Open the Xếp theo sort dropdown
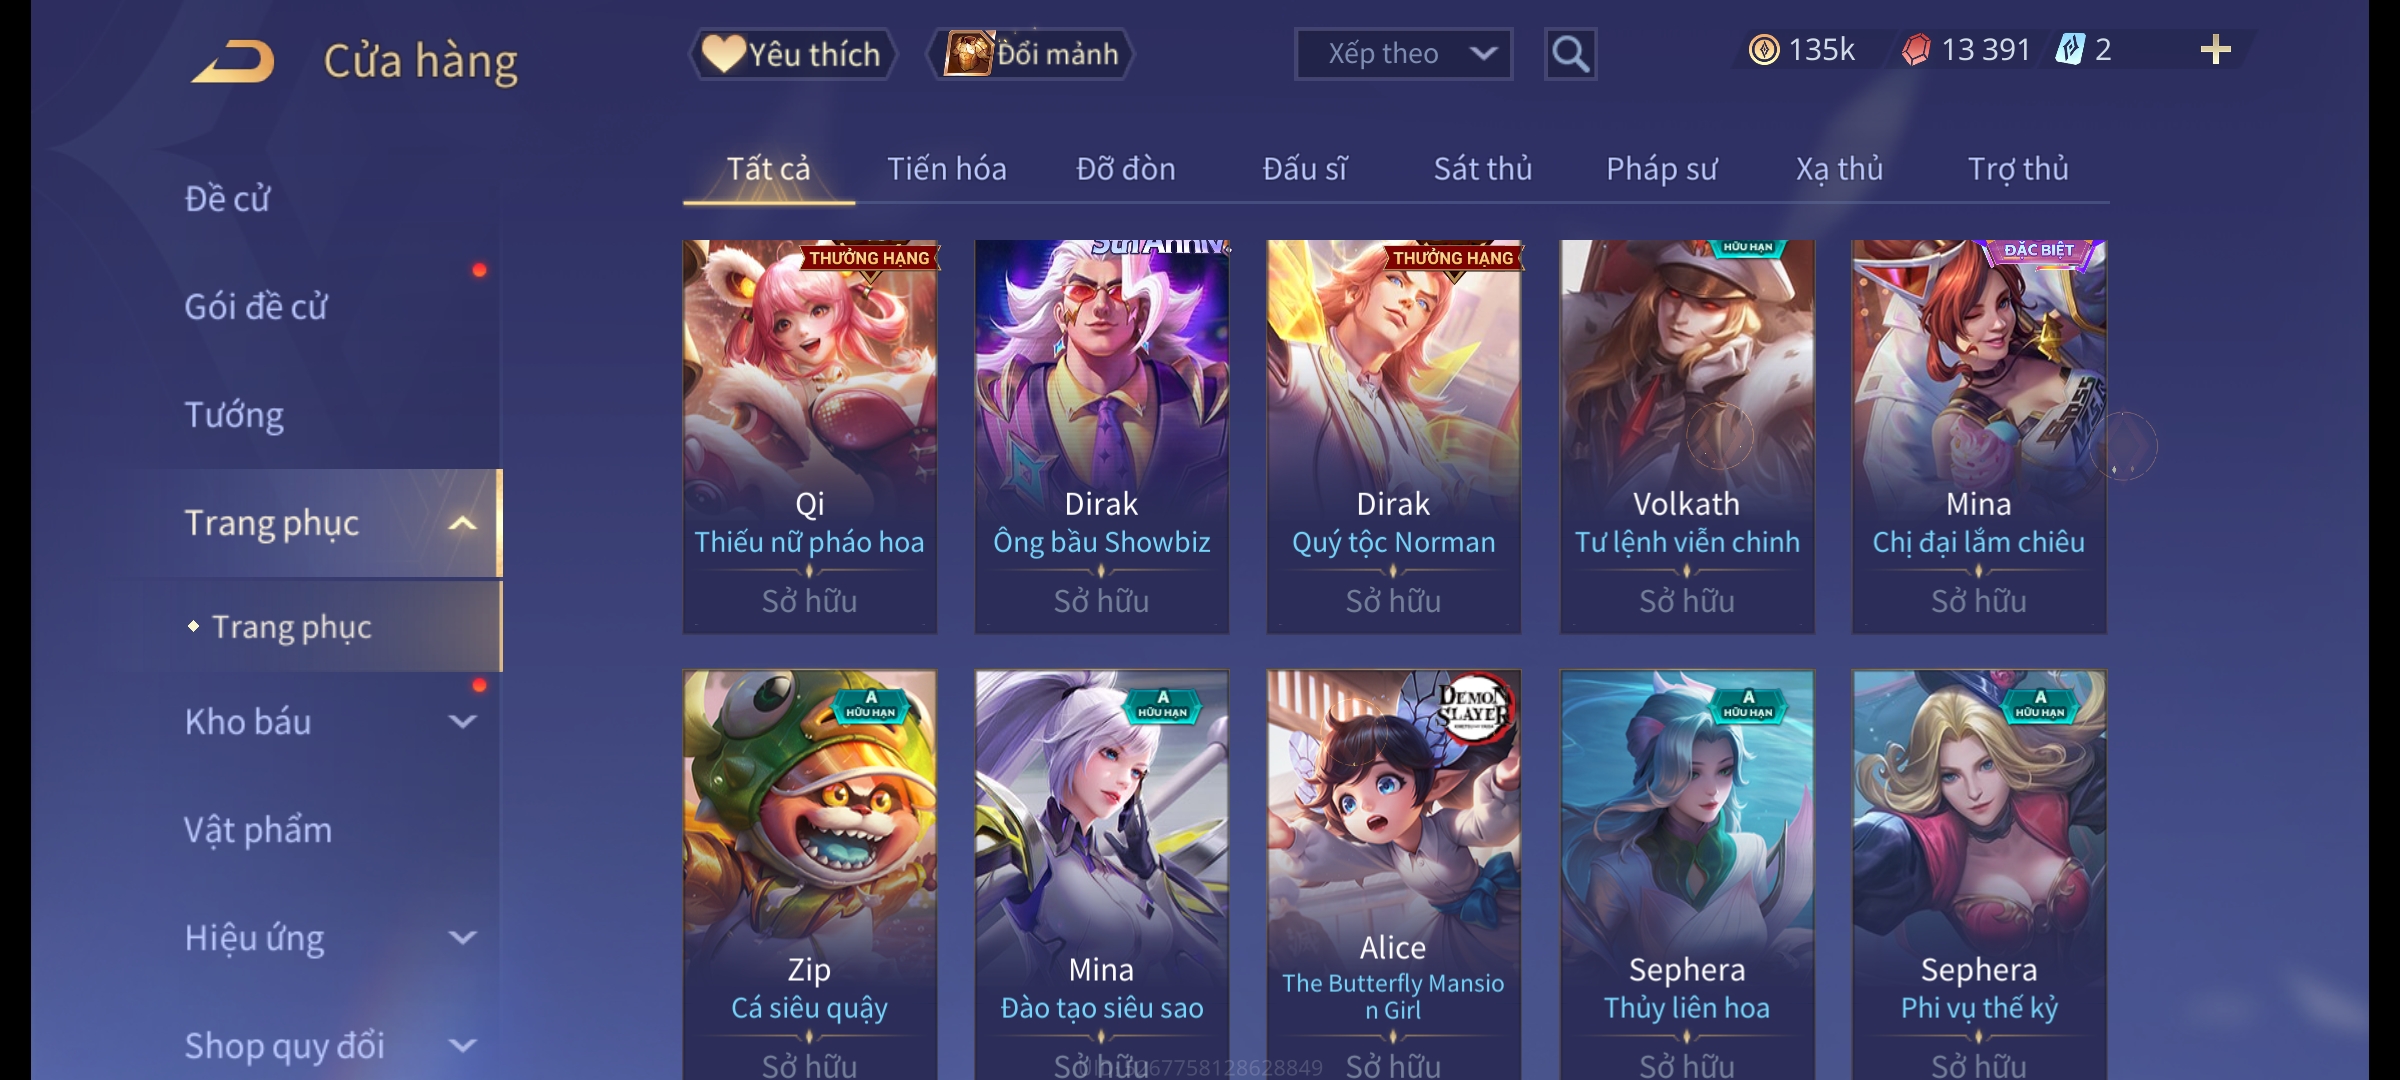Screen dimensions: 2400x1080 click(1403, 54)
